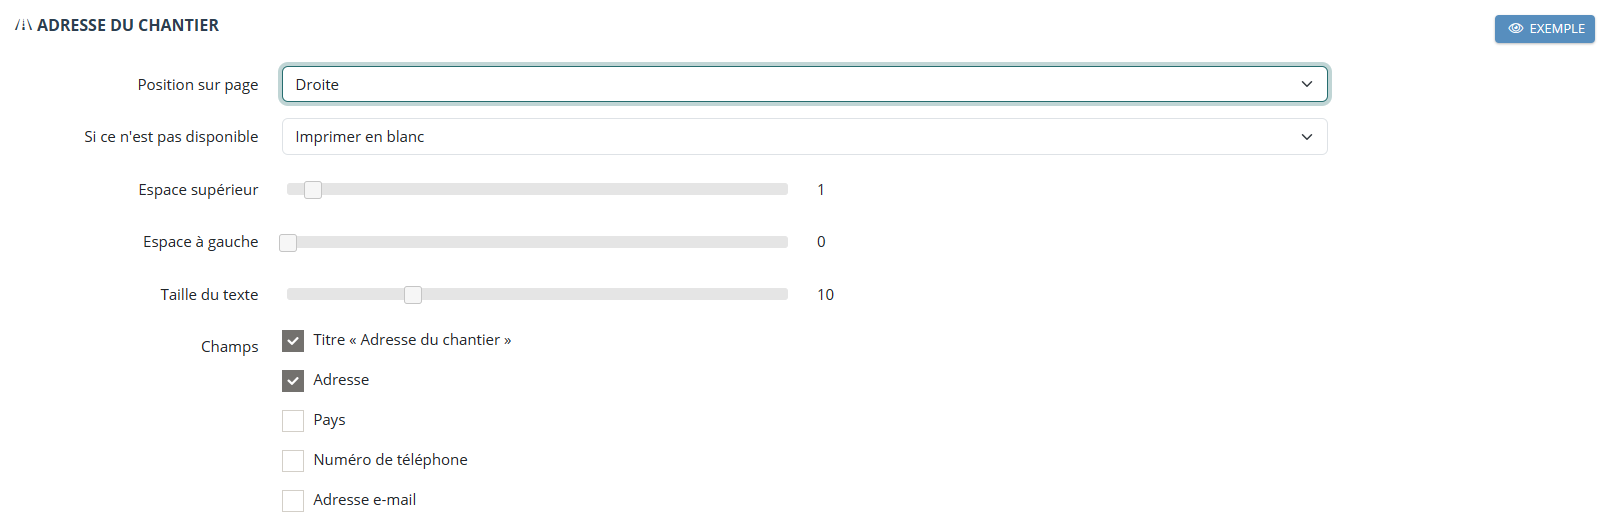The image size is (1609, 530).
Task: Click the chevron of the Imprimer en blanc select
Action: [x=1307, y=137]
